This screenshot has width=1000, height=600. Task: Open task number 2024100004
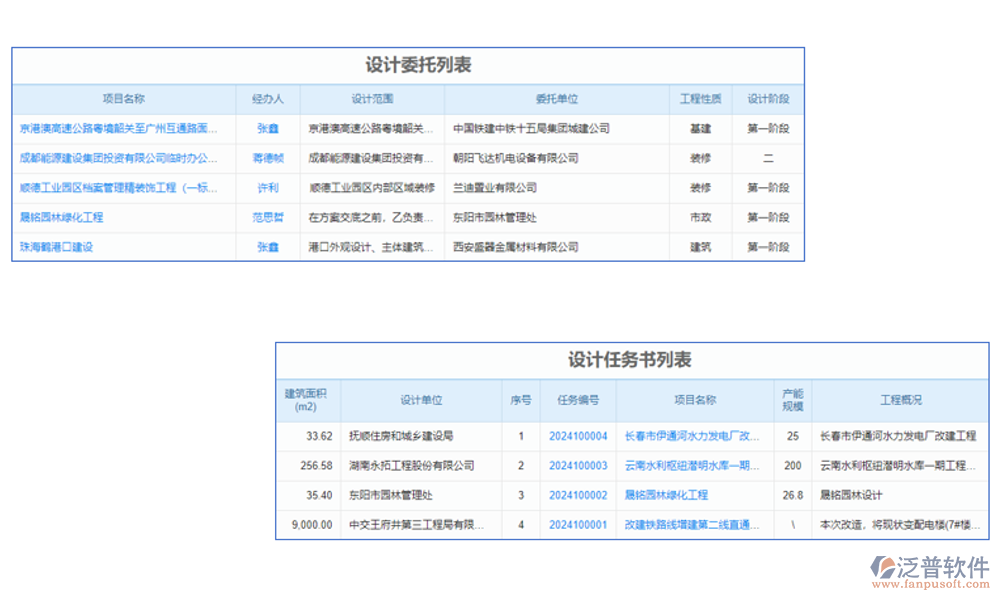pyautogui.click(x=578, y=436)
